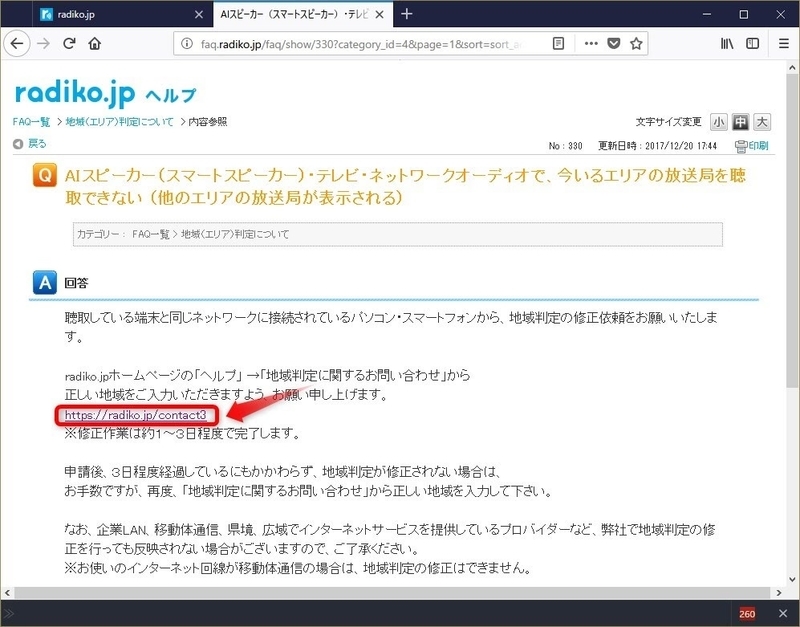The width and height of the screenshot is (800, 627).
Task: Open https://radiko.jp/contact3 link
Action: click(x=136, y=415)
